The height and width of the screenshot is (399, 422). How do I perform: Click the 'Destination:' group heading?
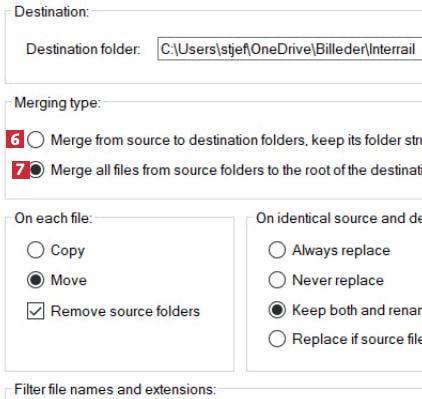(x=52, y=12)
